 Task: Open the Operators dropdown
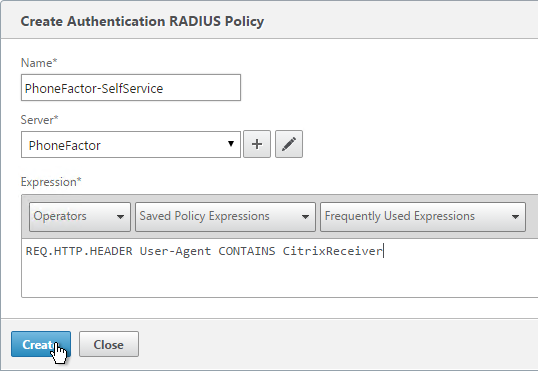click(x=80, y=217)
